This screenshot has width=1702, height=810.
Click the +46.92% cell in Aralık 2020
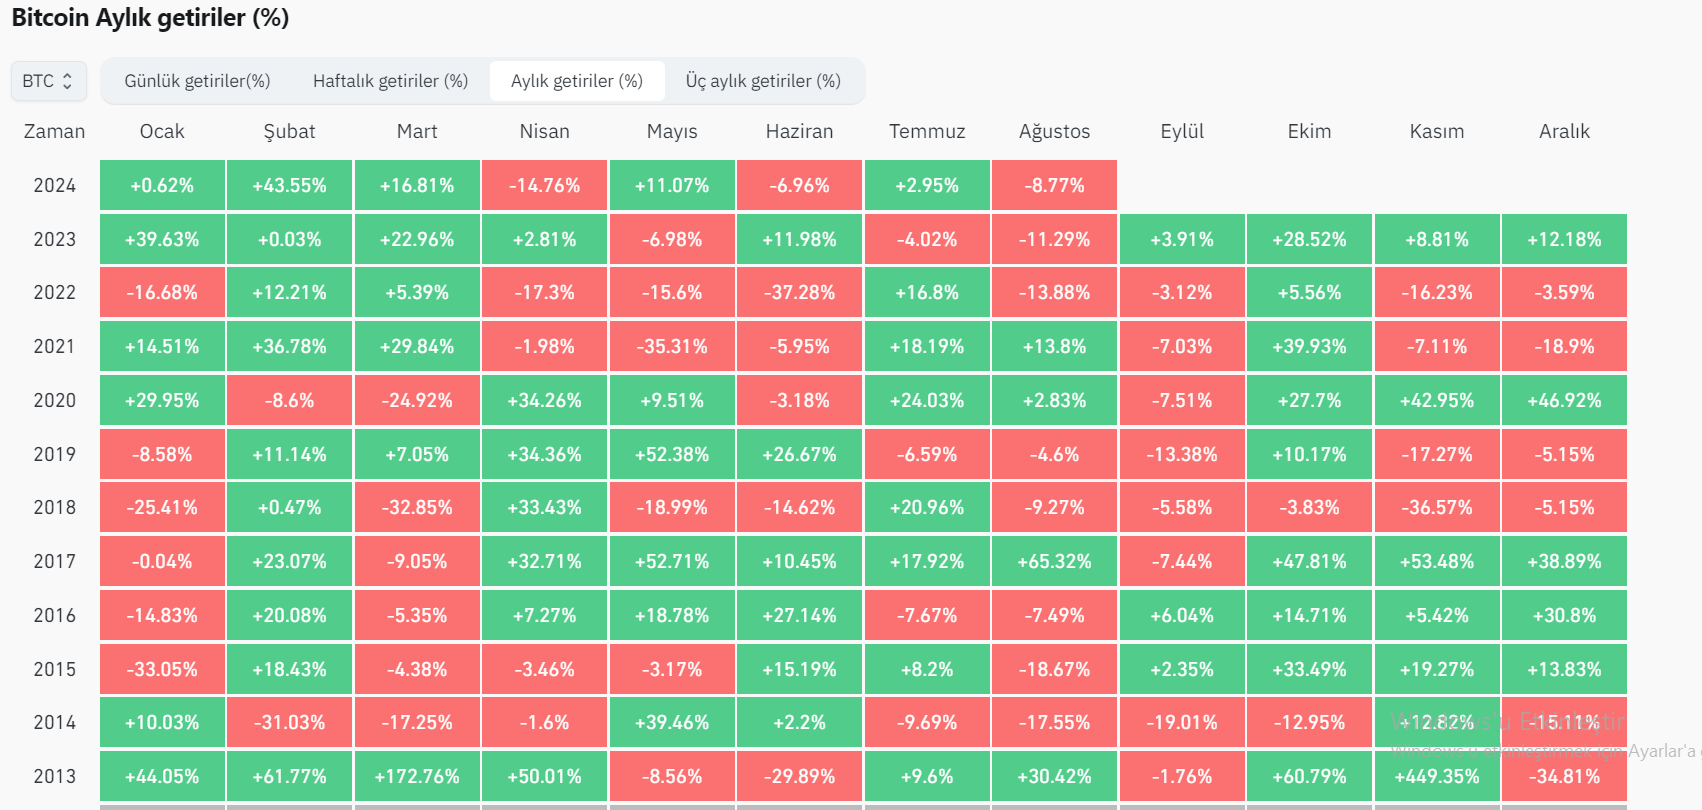tap(1564, 401)
